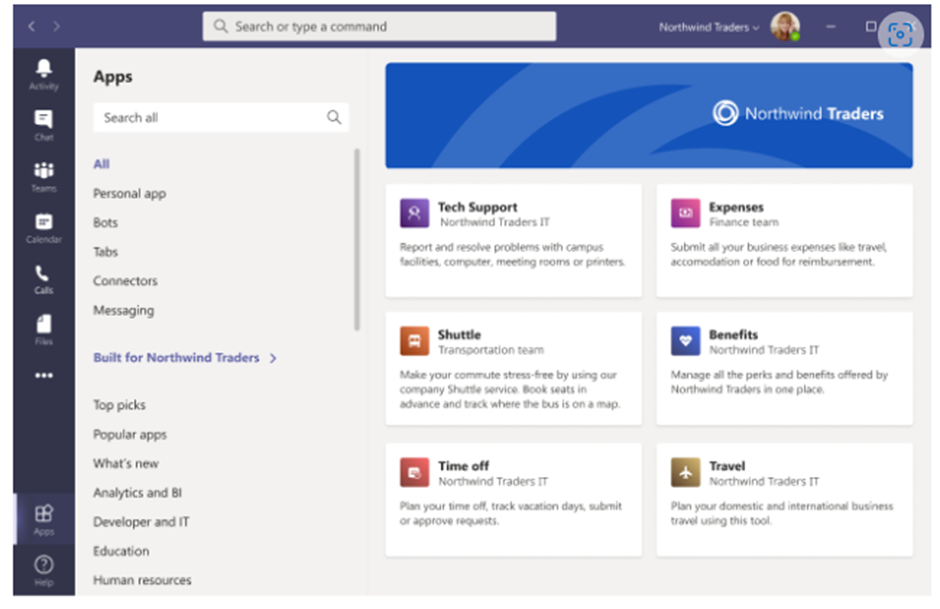This screenshot has height=609, width=940.
Task: Open the Top picks category
Action: tap(119, 405)
